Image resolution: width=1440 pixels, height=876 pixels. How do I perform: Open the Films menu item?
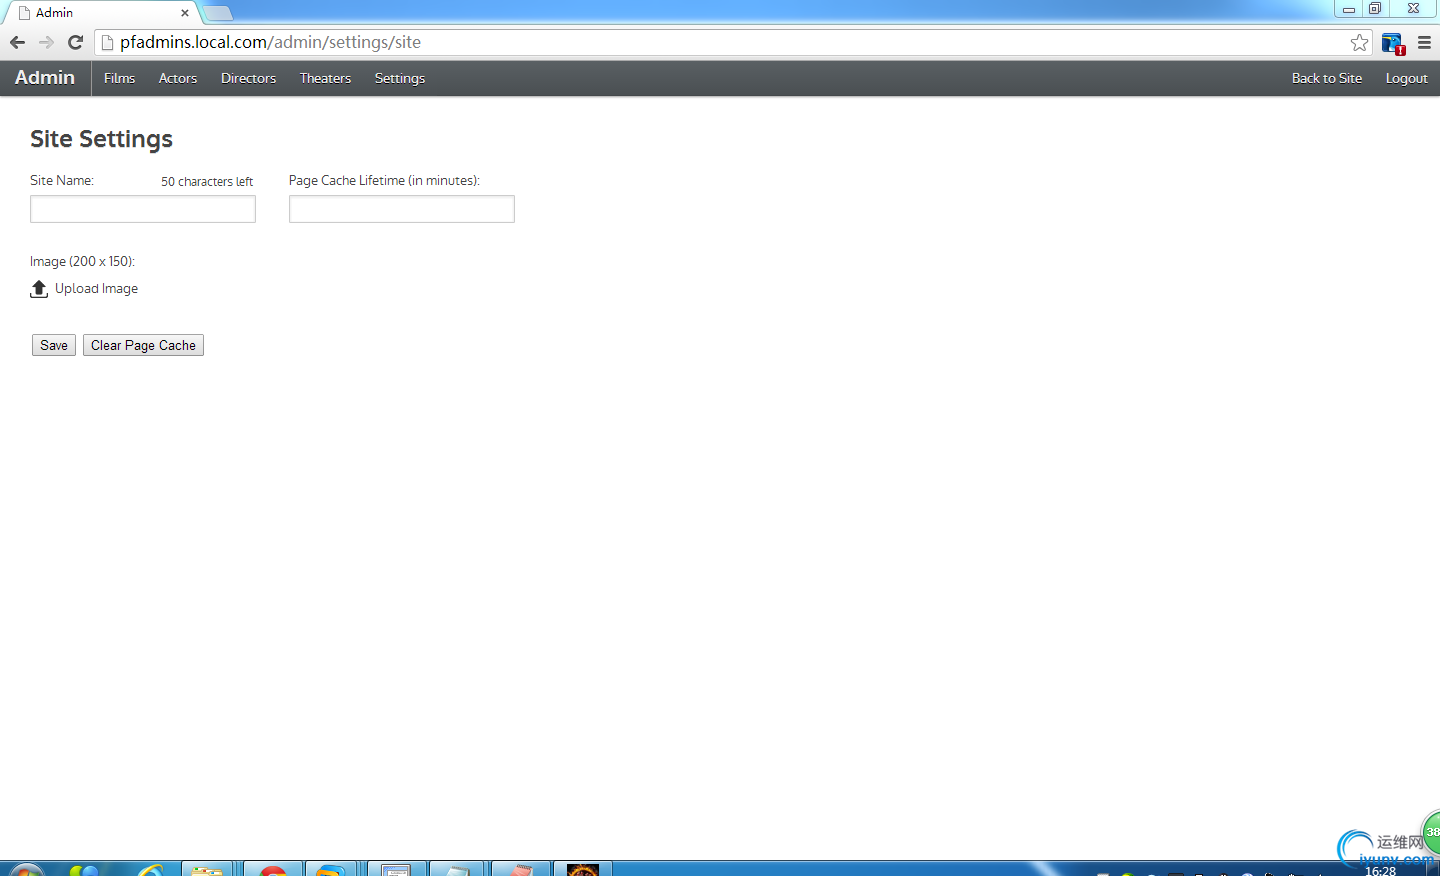(119, 78)
